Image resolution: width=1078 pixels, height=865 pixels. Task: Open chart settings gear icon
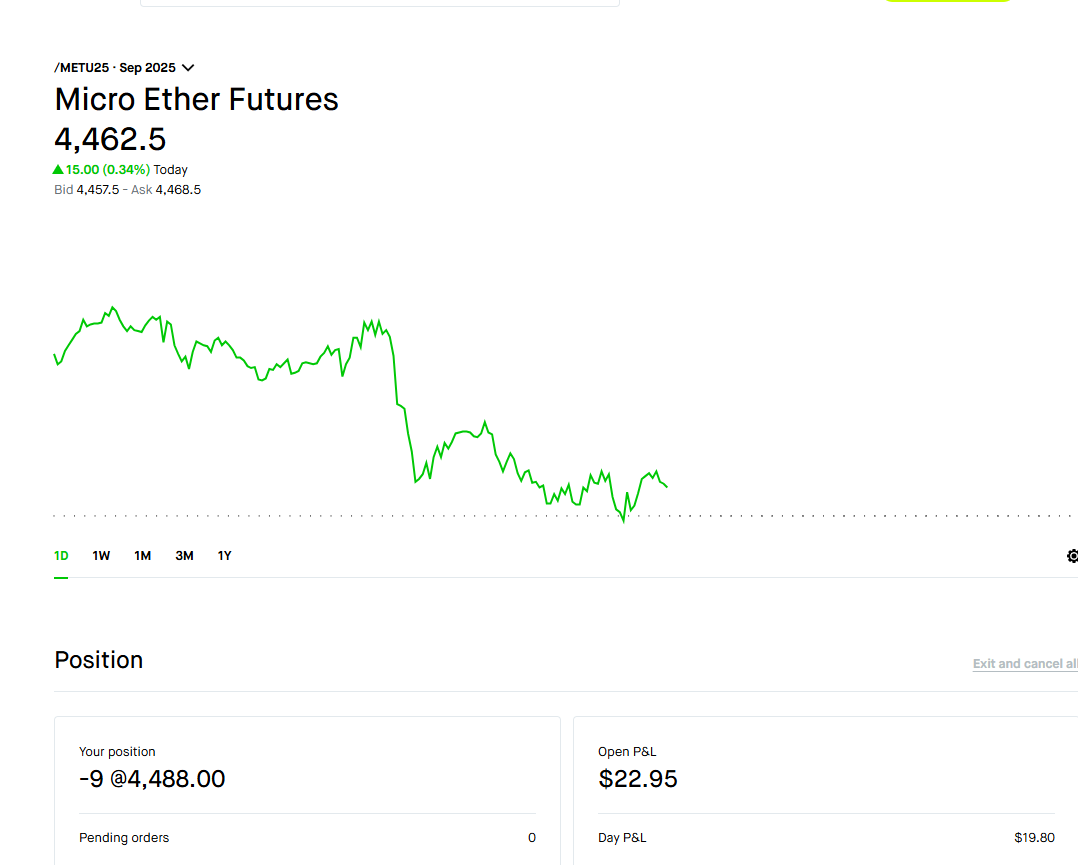pyautogui.click(x=1073, y=556)
